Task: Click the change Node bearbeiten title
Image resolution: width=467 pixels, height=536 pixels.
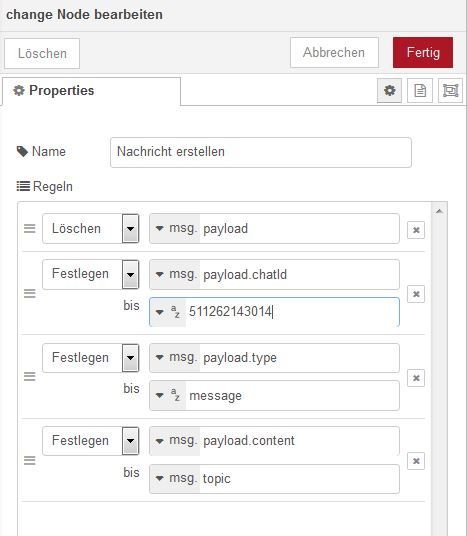Action: [84, 15]
